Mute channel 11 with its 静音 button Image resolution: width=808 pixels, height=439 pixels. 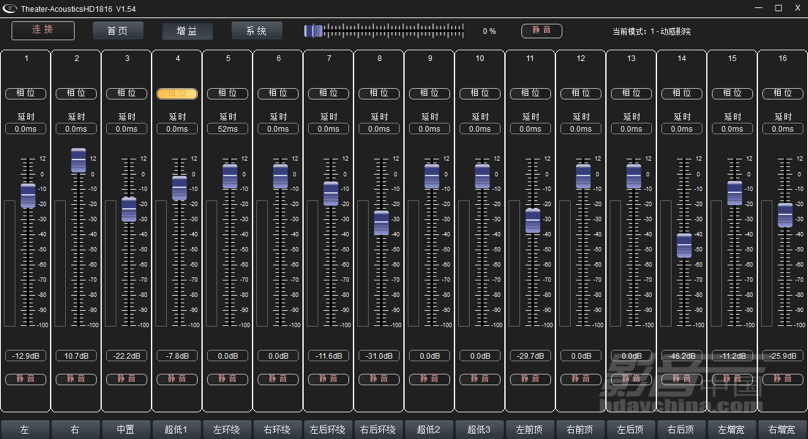click(531, 379)
